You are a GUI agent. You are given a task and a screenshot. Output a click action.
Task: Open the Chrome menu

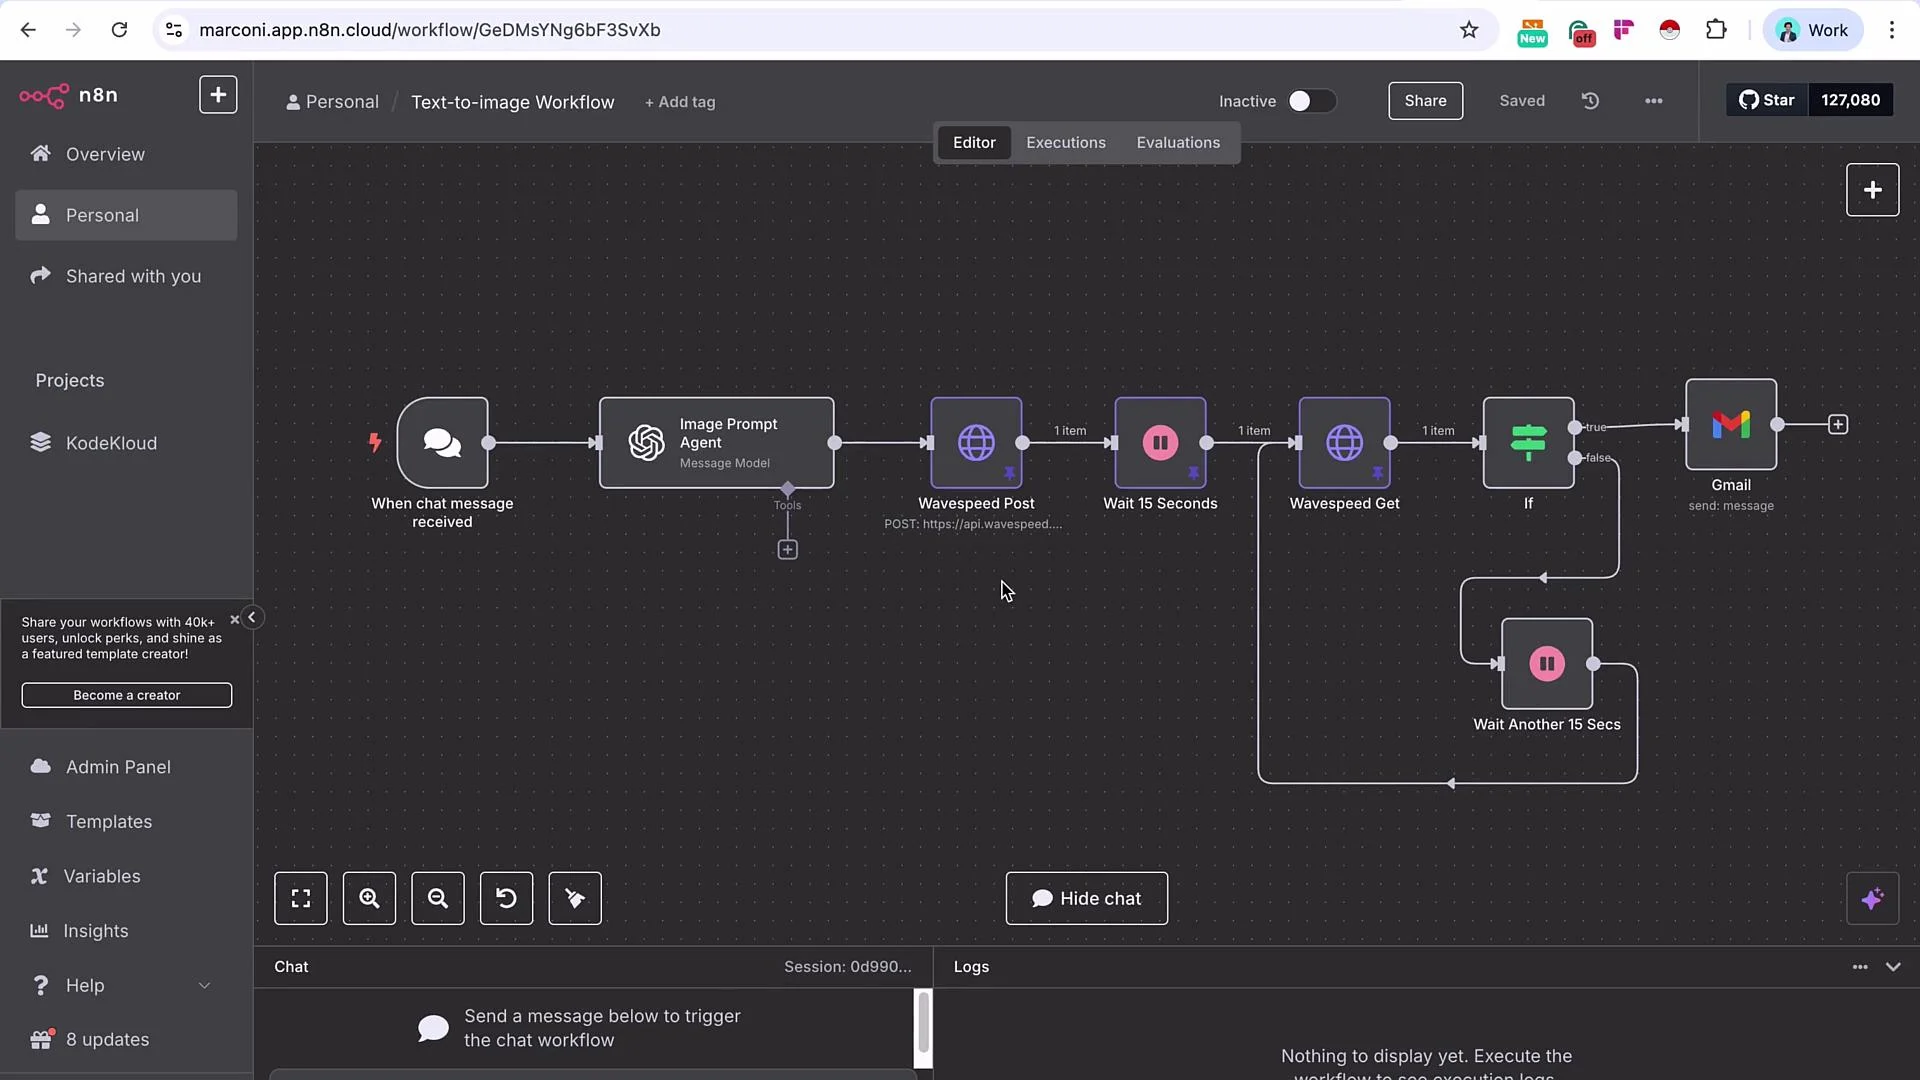[1891, 30]
